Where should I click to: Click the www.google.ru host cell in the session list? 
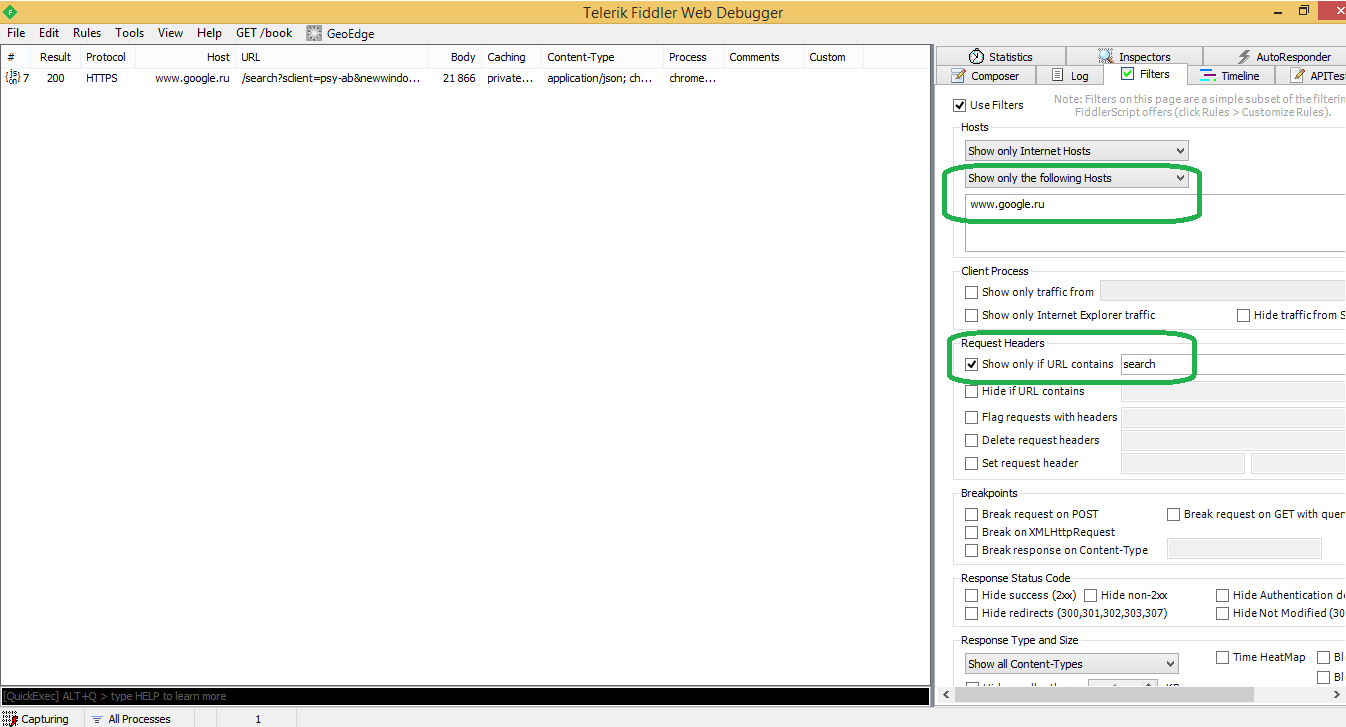click(x=192, y=78)
